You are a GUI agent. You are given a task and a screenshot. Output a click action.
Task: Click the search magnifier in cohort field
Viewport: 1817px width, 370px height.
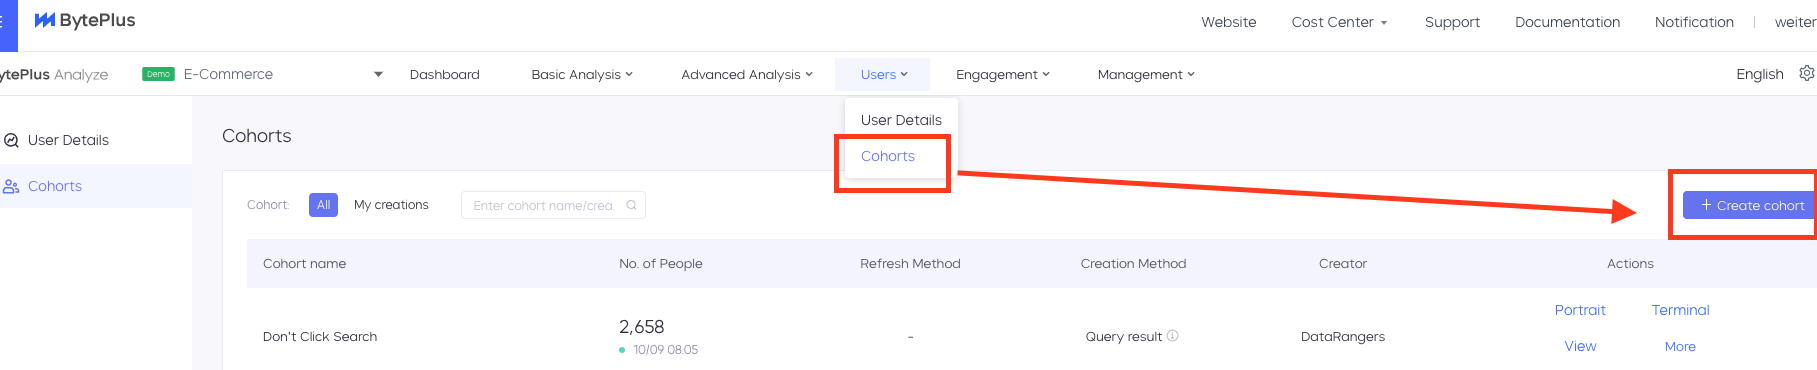631,205
